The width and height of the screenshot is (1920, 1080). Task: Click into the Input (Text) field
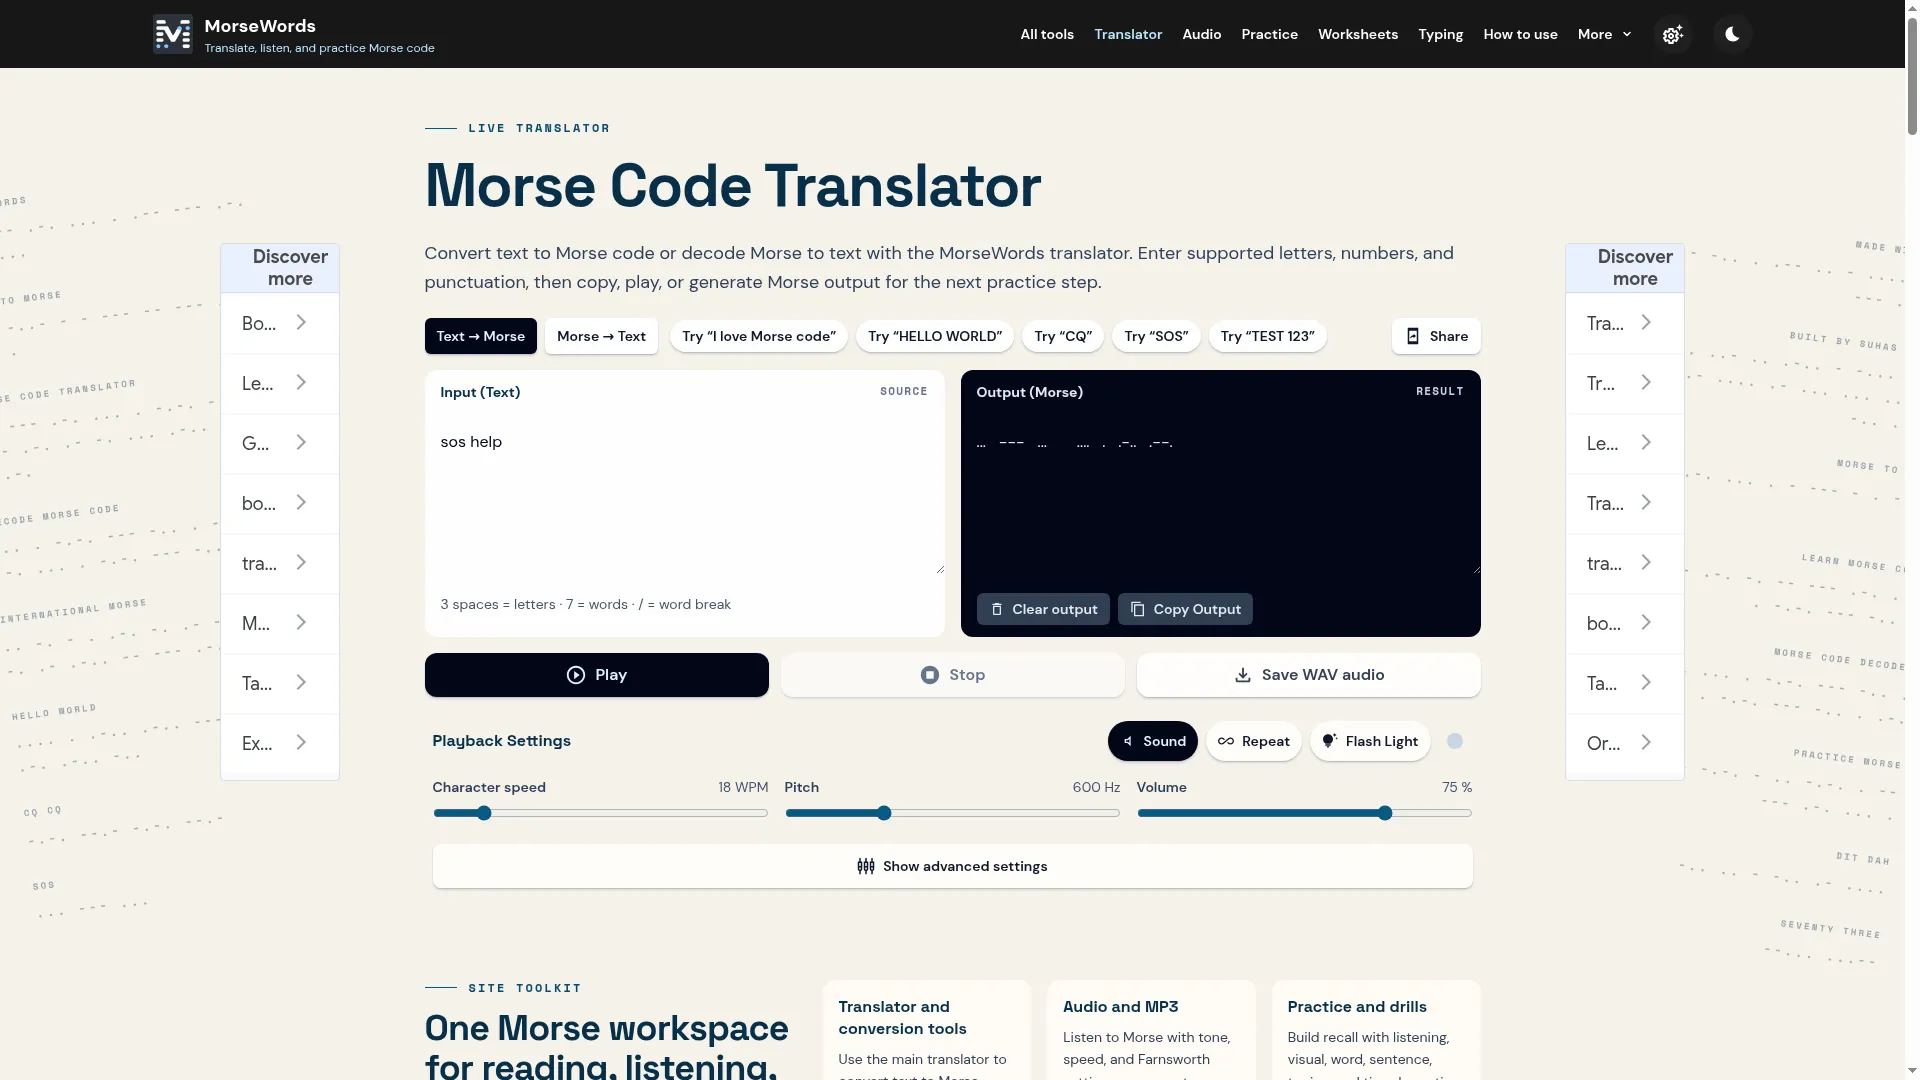coord(684,497)
